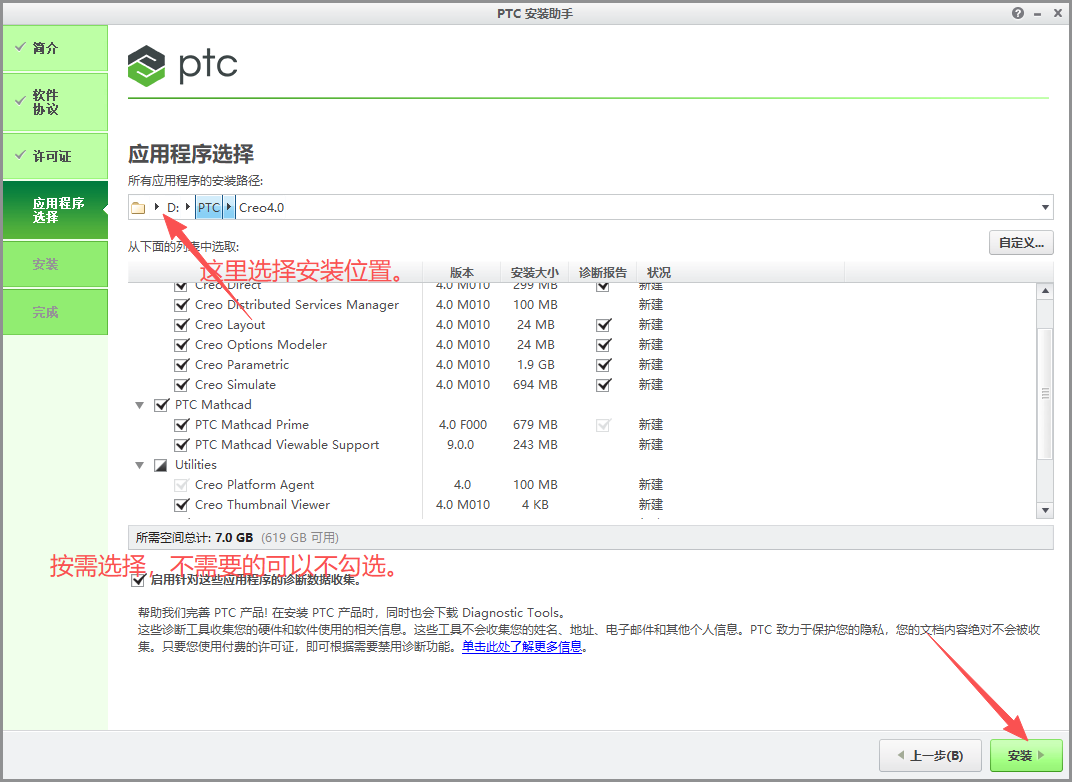
Task: Click the PTC logo
Action: (183, 65)
